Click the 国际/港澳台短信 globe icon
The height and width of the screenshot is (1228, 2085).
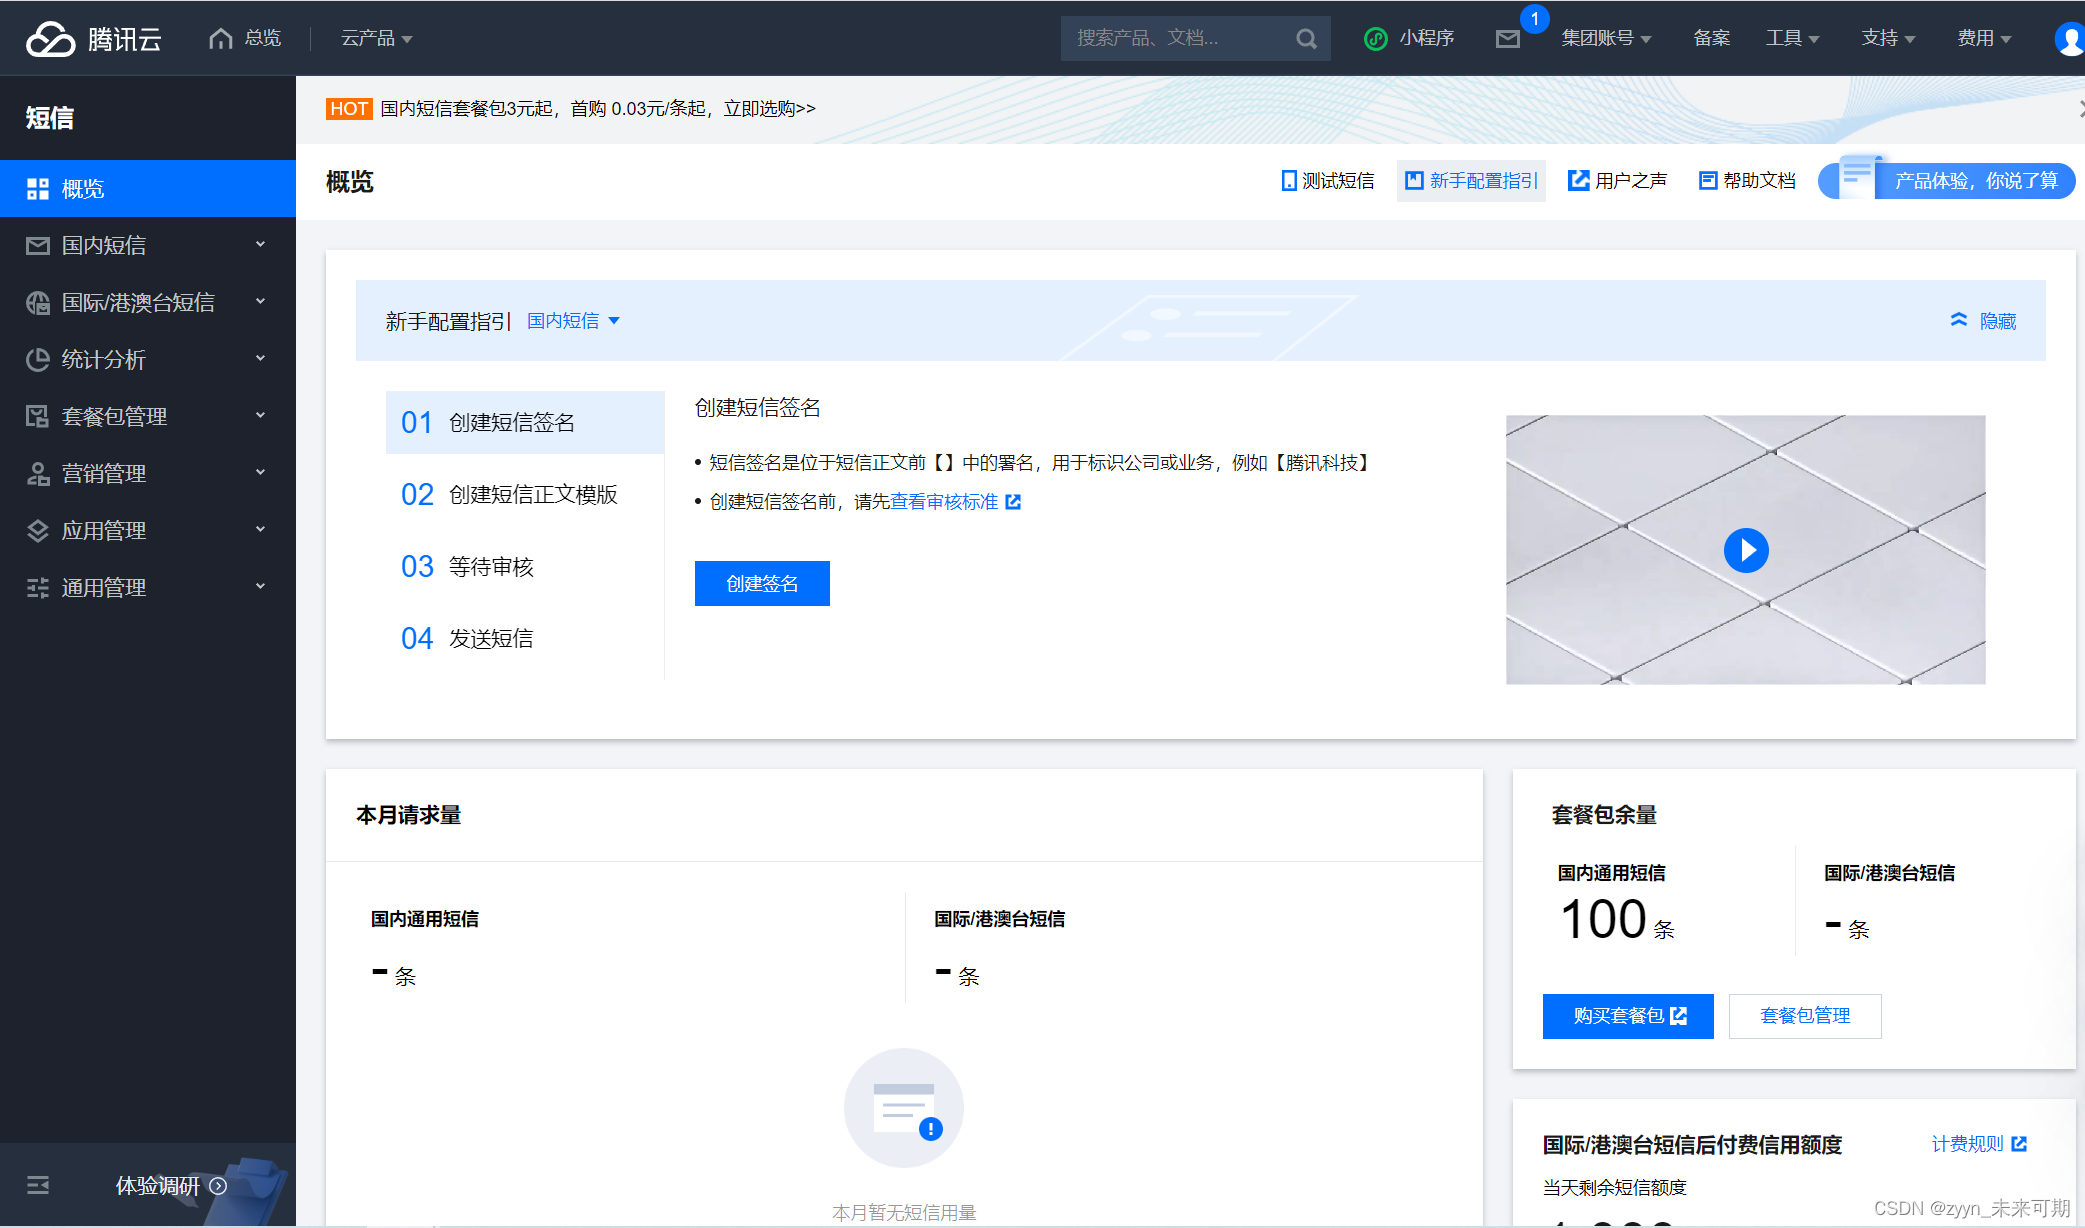point(38,302)
